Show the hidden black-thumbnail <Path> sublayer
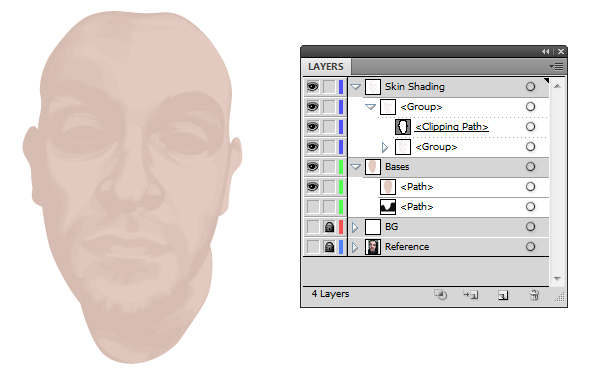This screenshot has height=378, width=594. [313, 207]
